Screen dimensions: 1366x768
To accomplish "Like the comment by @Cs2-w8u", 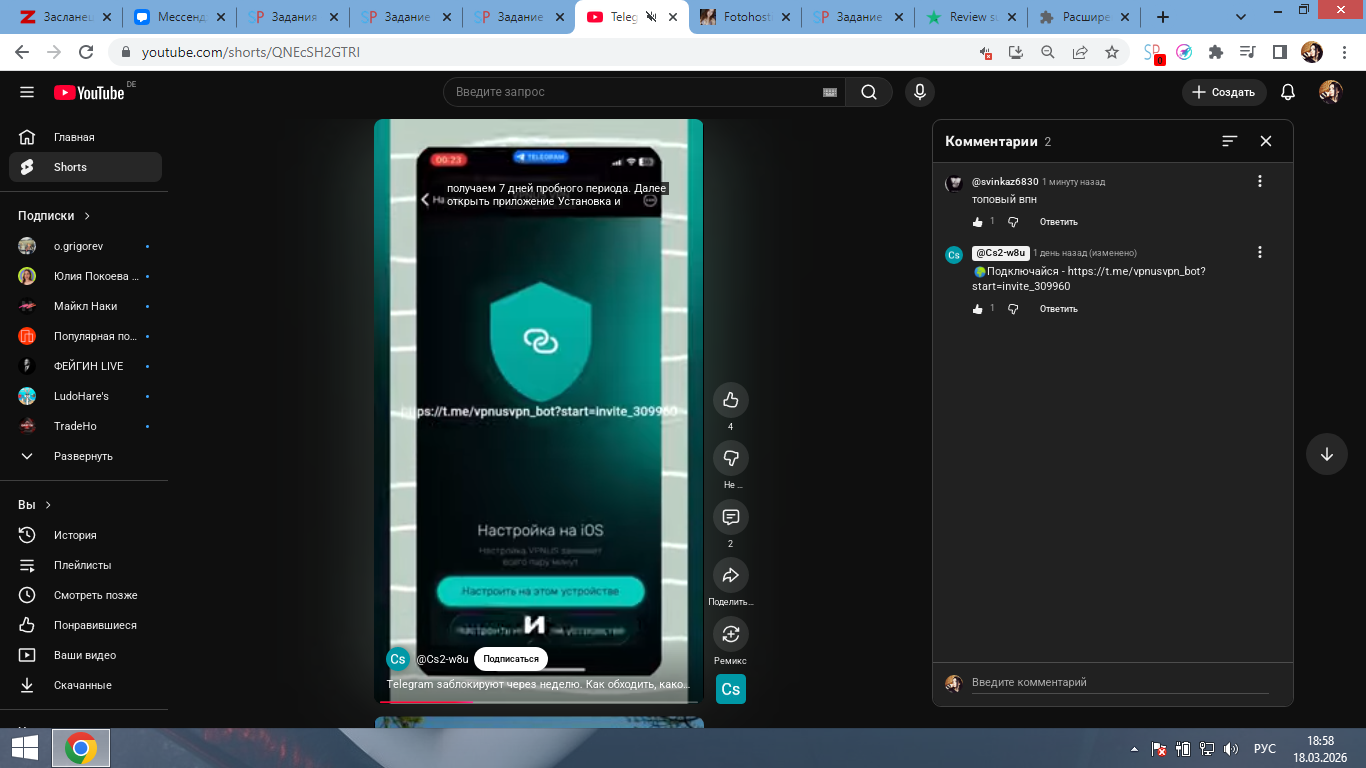I will coord(978,309).
